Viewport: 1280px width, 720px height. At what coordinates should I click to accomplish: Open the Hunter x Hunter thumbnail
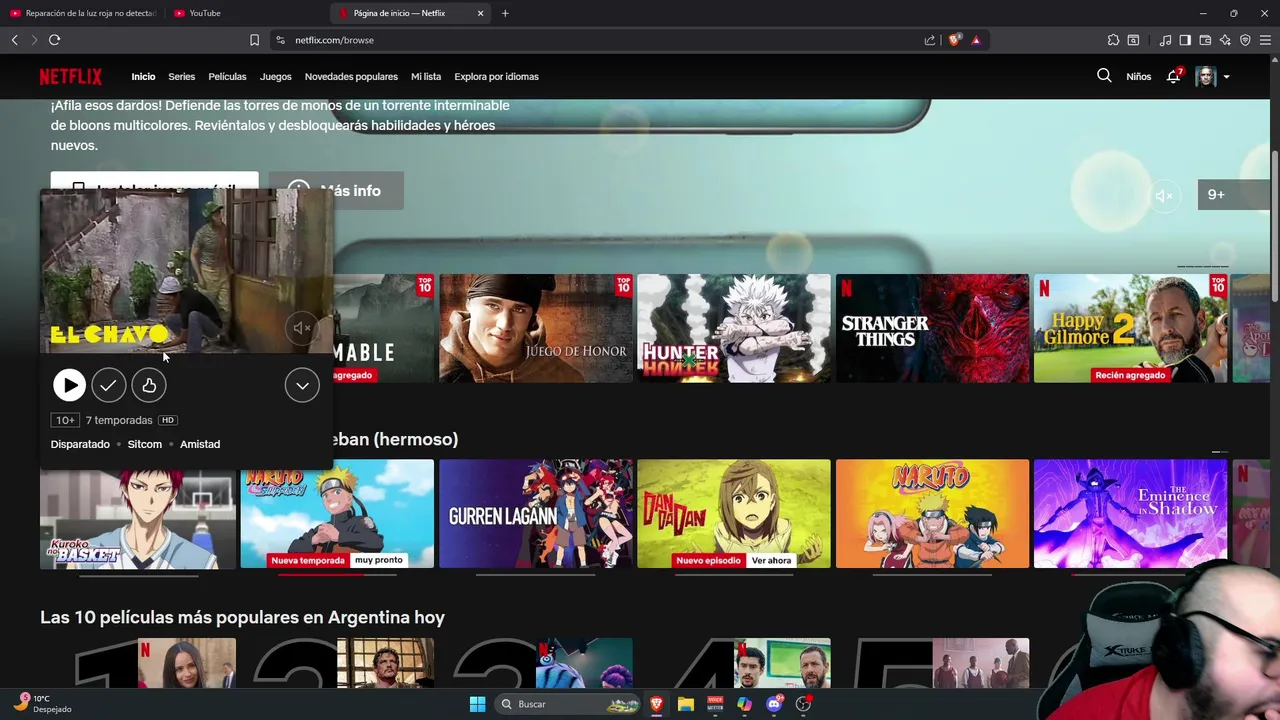coord(734,328)
